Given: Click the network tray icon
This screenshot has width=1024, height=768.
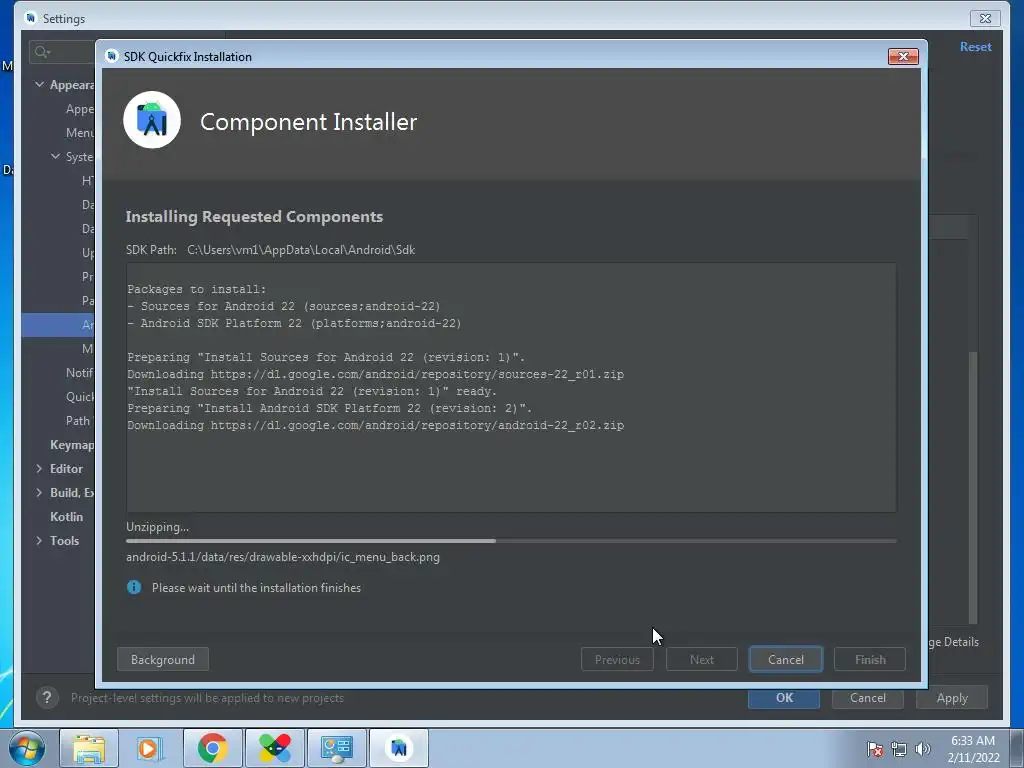Looking at the screenshot, I should coord(899,749).
